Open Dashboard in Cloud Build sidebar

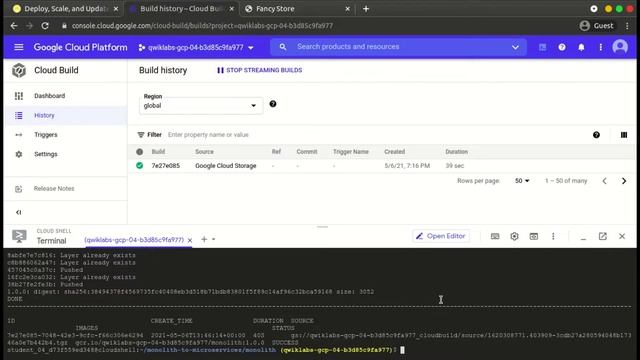point(49,96)
